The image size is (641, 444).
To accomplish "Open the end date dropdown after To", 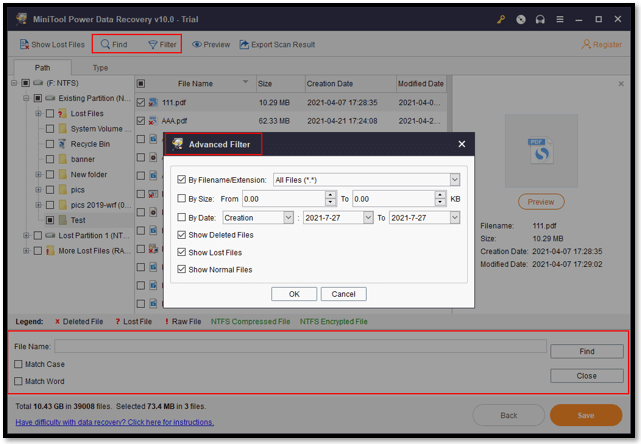I will click(455, 218).
